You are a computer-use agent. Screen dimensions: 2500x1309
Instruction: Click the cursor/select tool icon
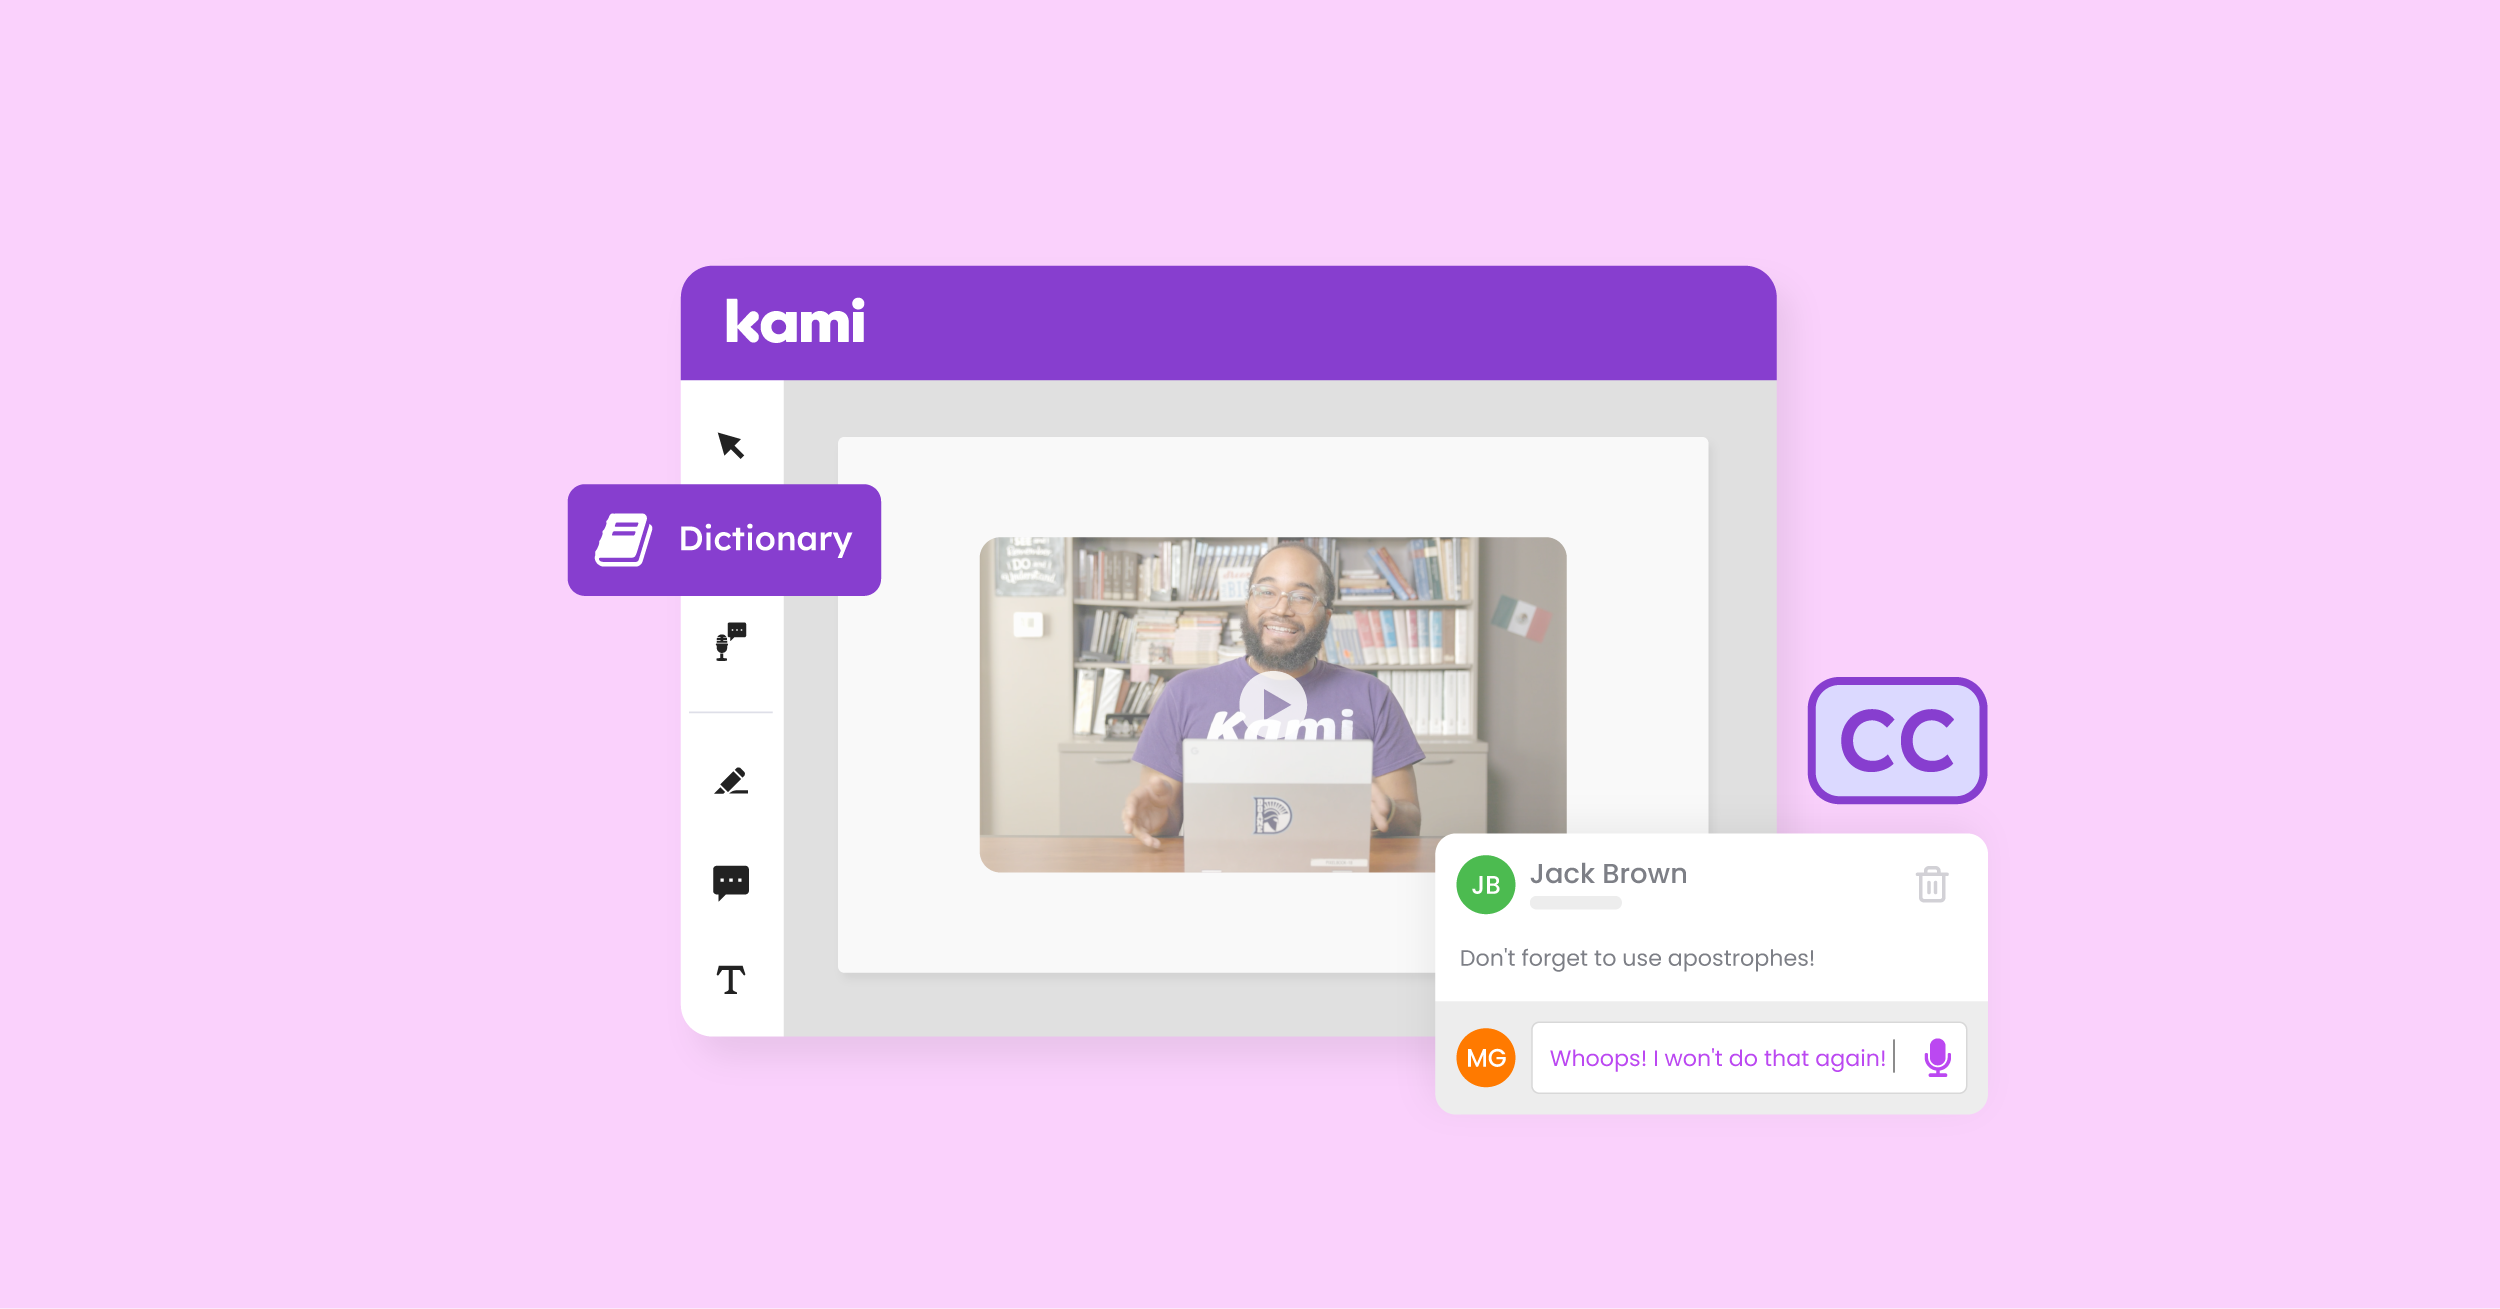point(731,446)
